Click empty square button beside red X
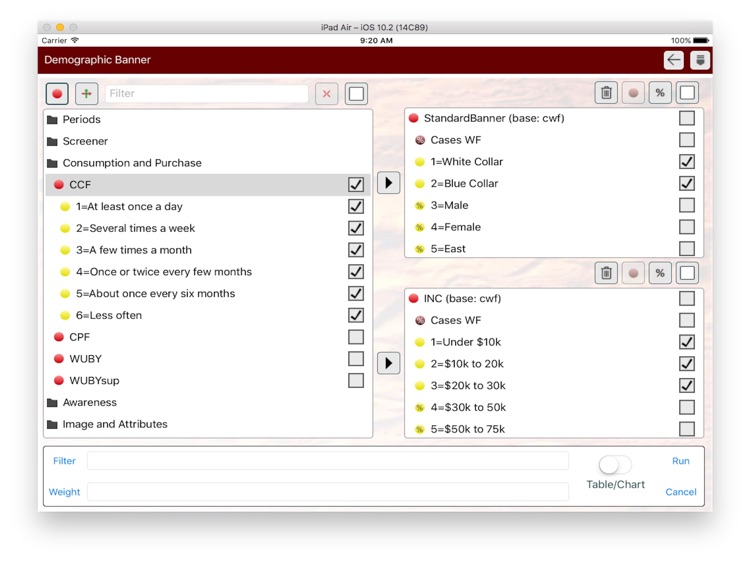This screenshot has height=562, width=750. tap(356, 93)
